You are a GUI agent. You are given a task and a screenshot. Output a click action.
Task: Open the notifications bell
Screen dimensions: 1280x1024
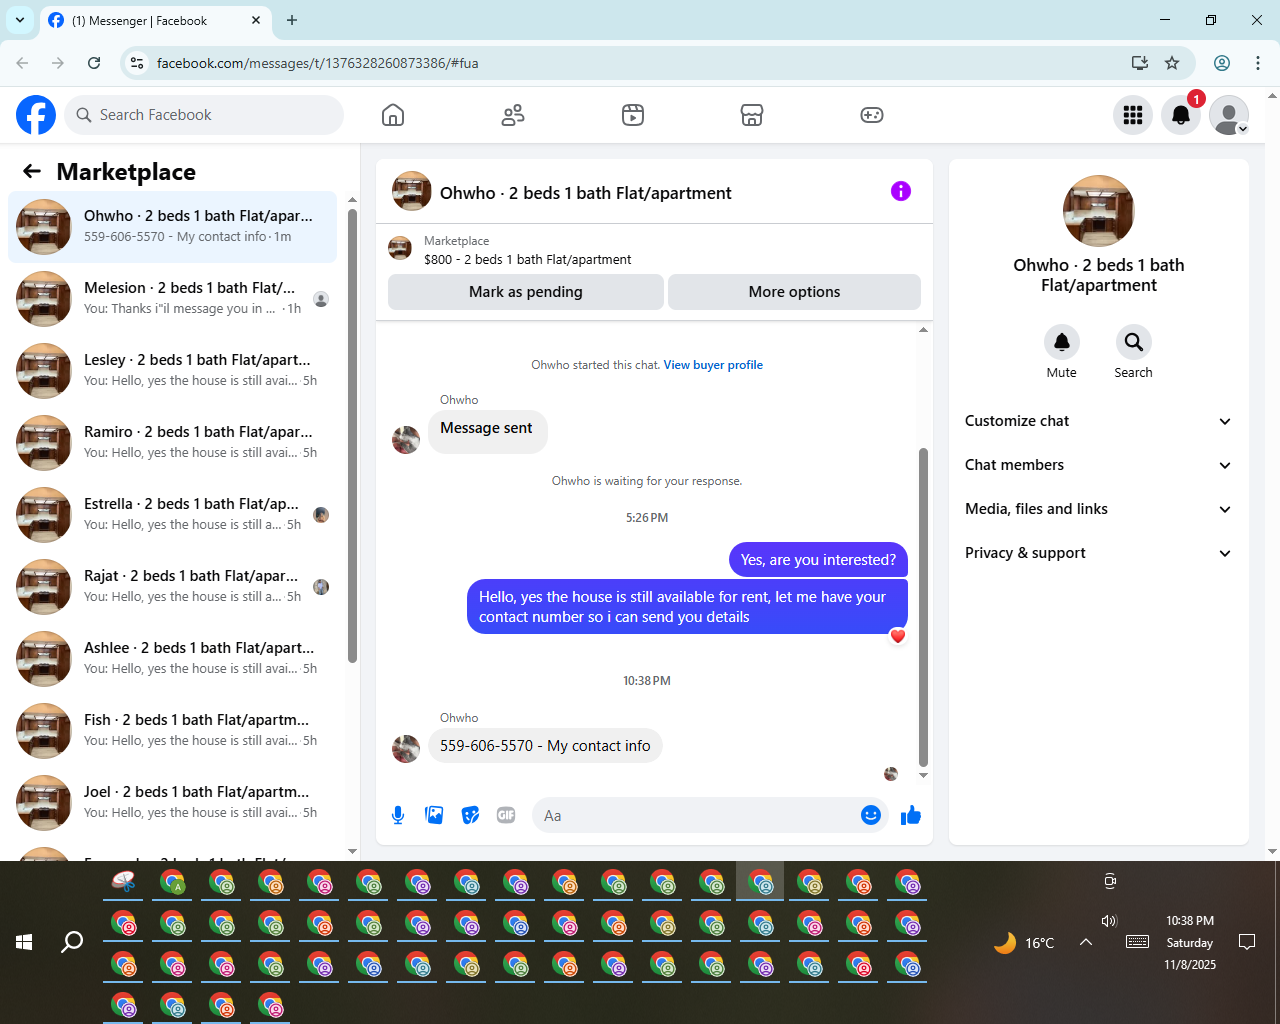(x=1181, y=115)
